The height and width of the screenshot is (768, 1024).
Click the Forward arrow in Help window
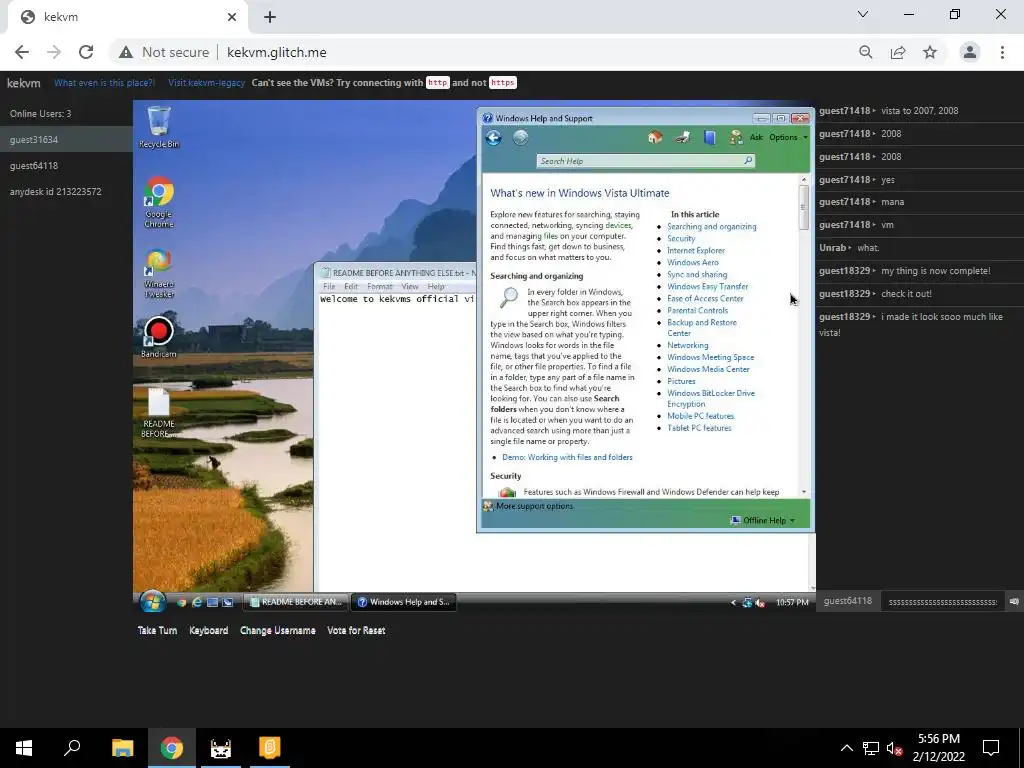click(x=520, y=137)
